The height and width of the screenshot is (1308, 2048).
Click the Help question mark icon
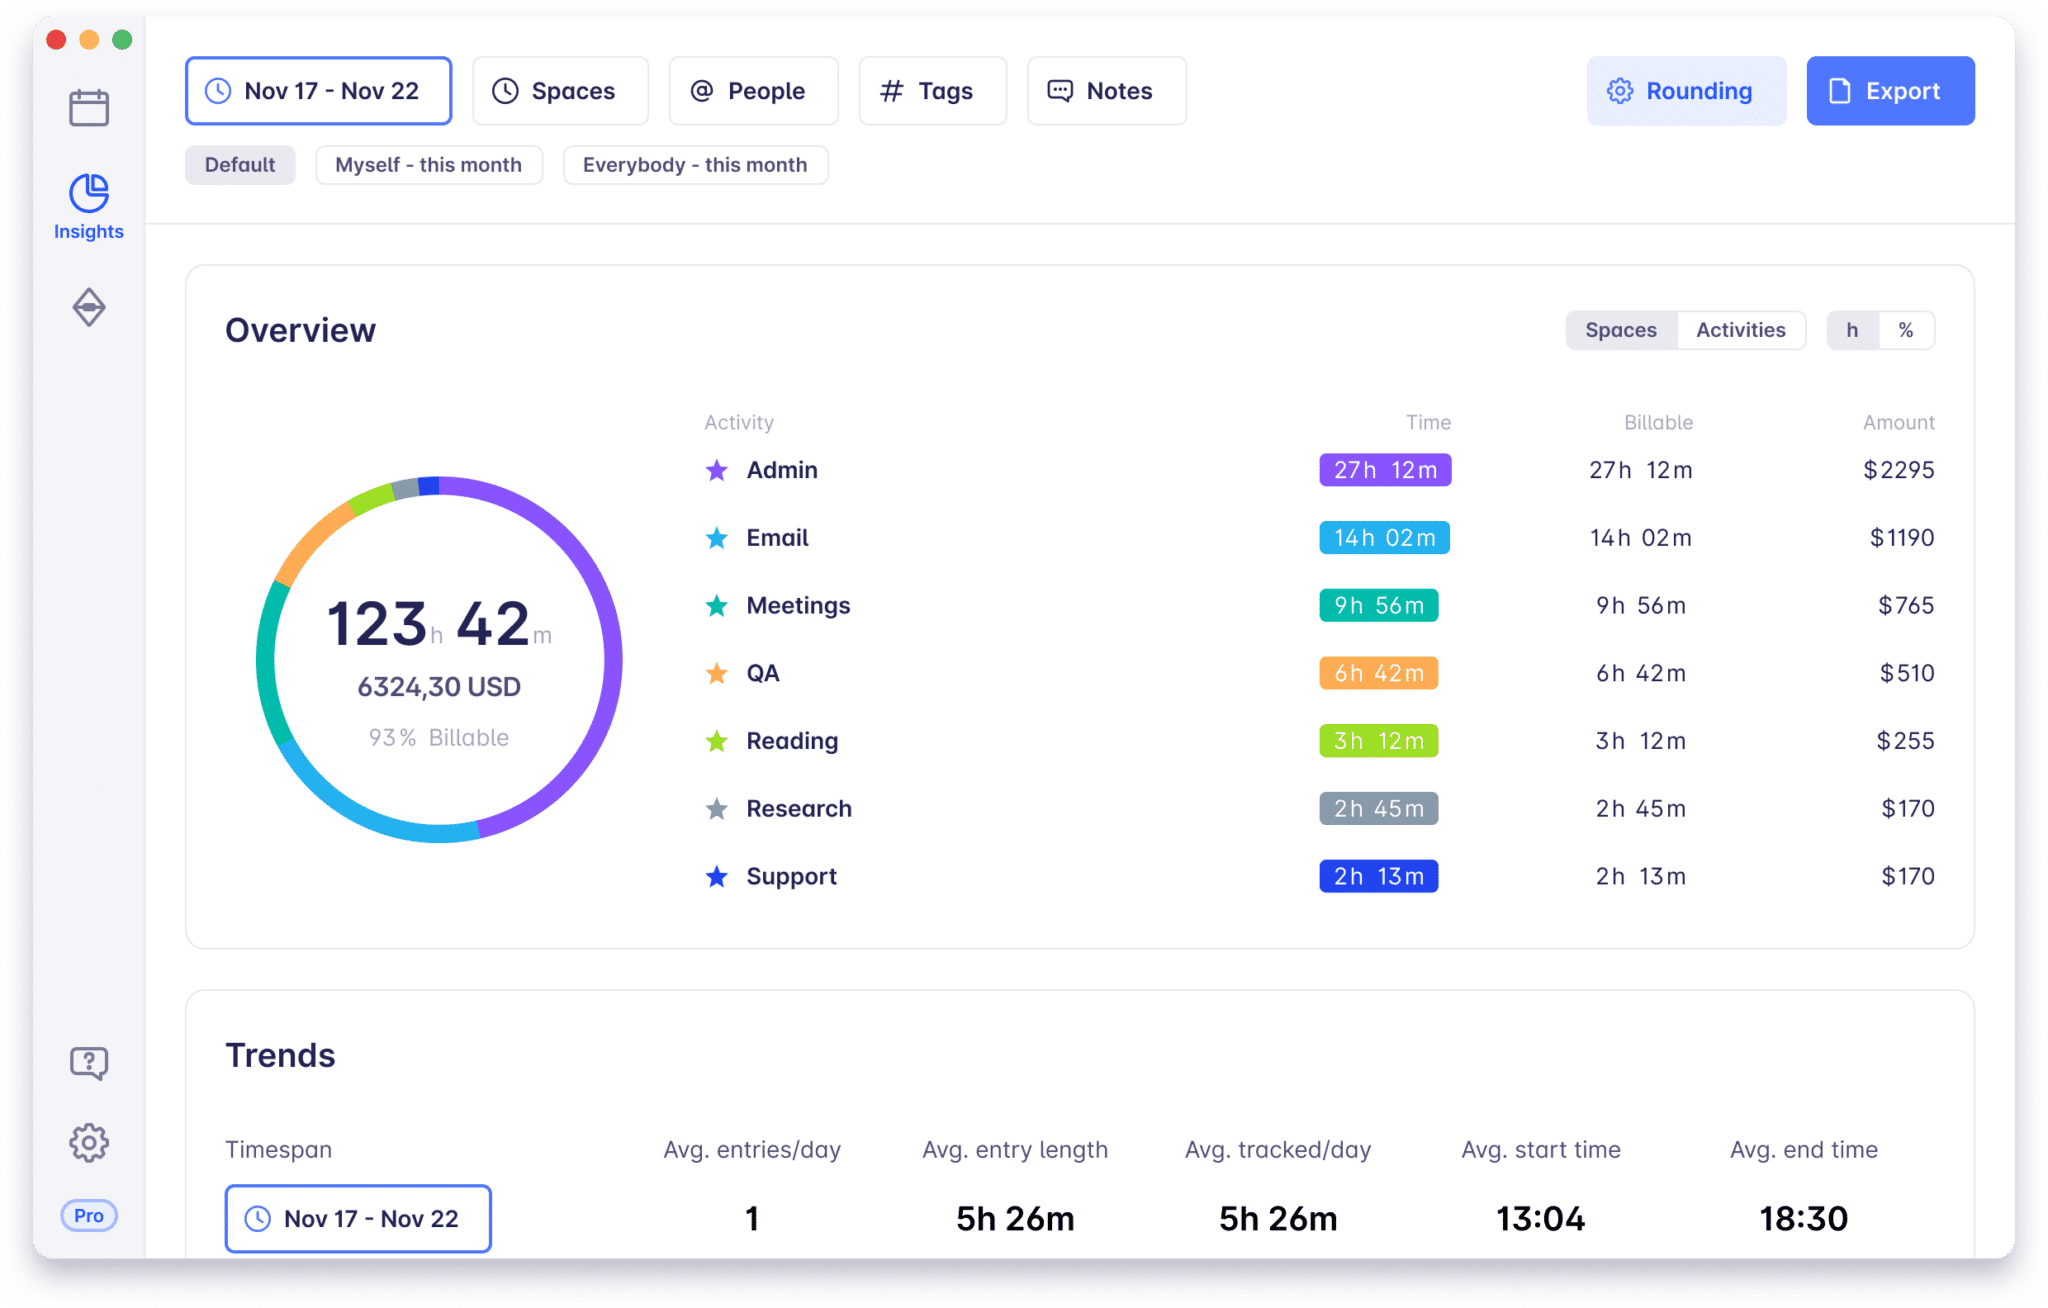(x=87, y=1062)
